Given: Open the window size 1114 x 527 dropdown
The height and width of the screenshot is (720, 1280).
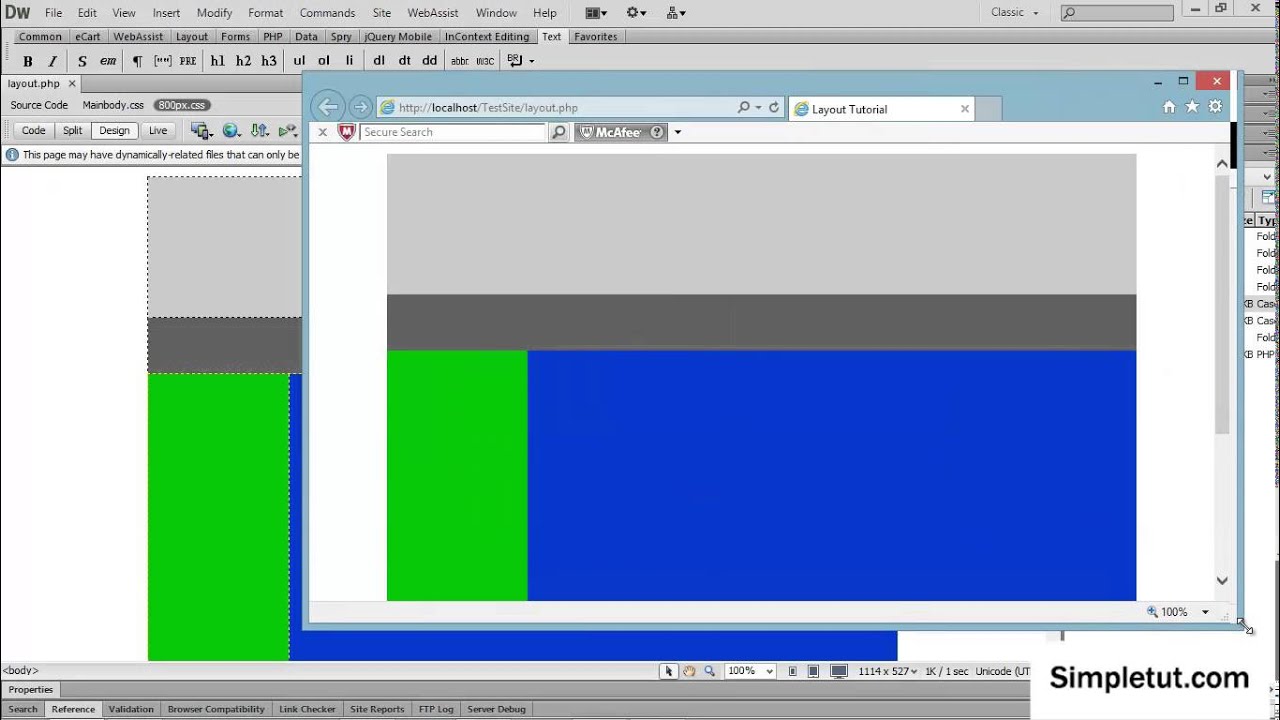Looking at the screenshot, I should pyautogui.click(x=888, y=671).
